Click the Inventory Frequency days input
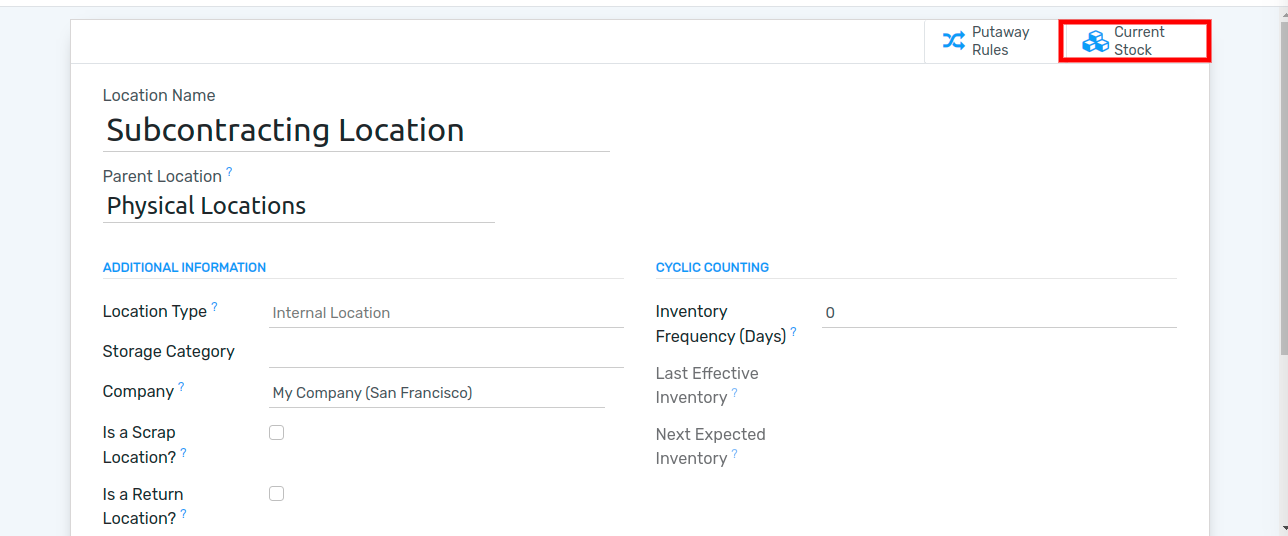Image resolution: width=1288 pixels, height=536 pixels. pos(999,313)
